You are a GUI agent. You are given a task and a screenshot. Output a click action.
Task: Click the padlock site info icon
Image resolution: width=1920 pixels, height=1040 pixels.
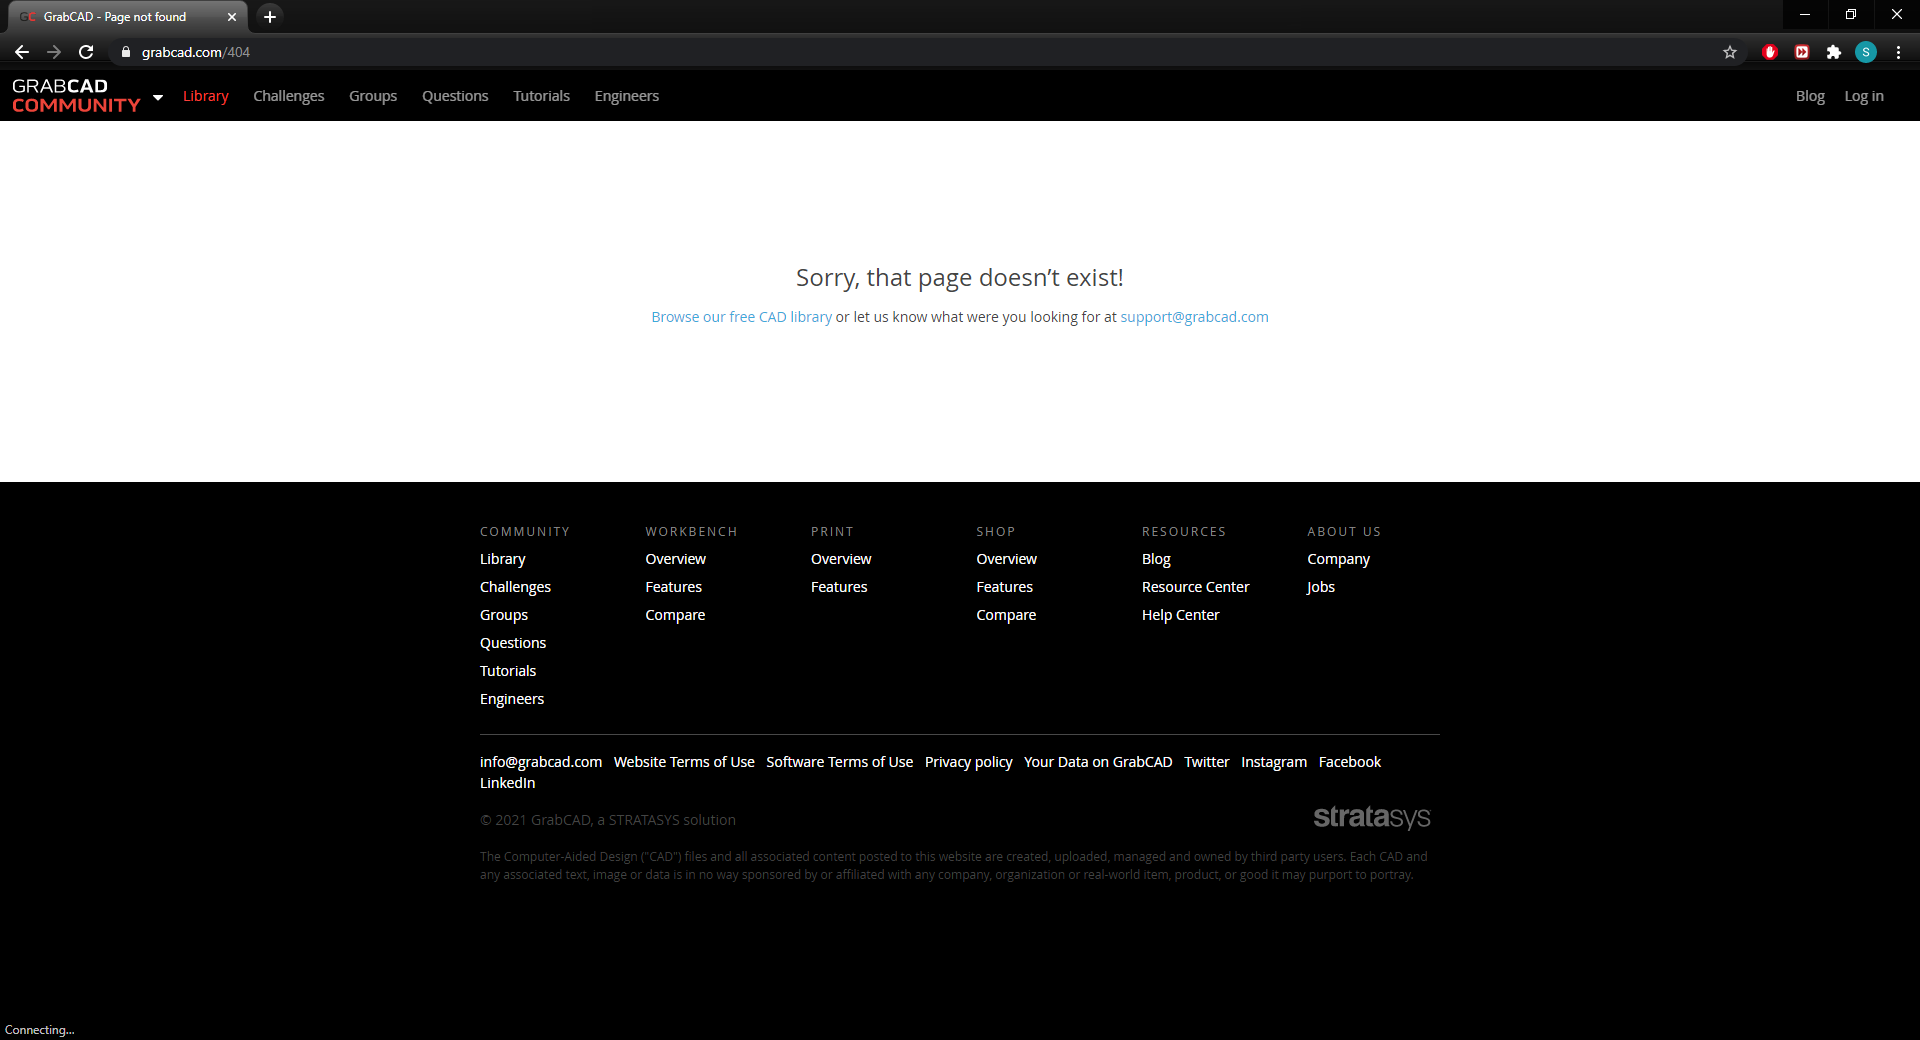(125, 52)
